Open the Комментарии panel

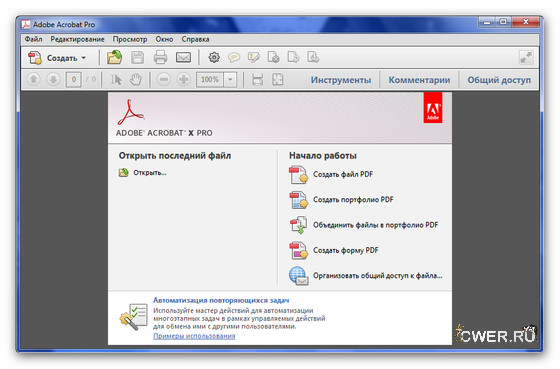pos(419,80)
